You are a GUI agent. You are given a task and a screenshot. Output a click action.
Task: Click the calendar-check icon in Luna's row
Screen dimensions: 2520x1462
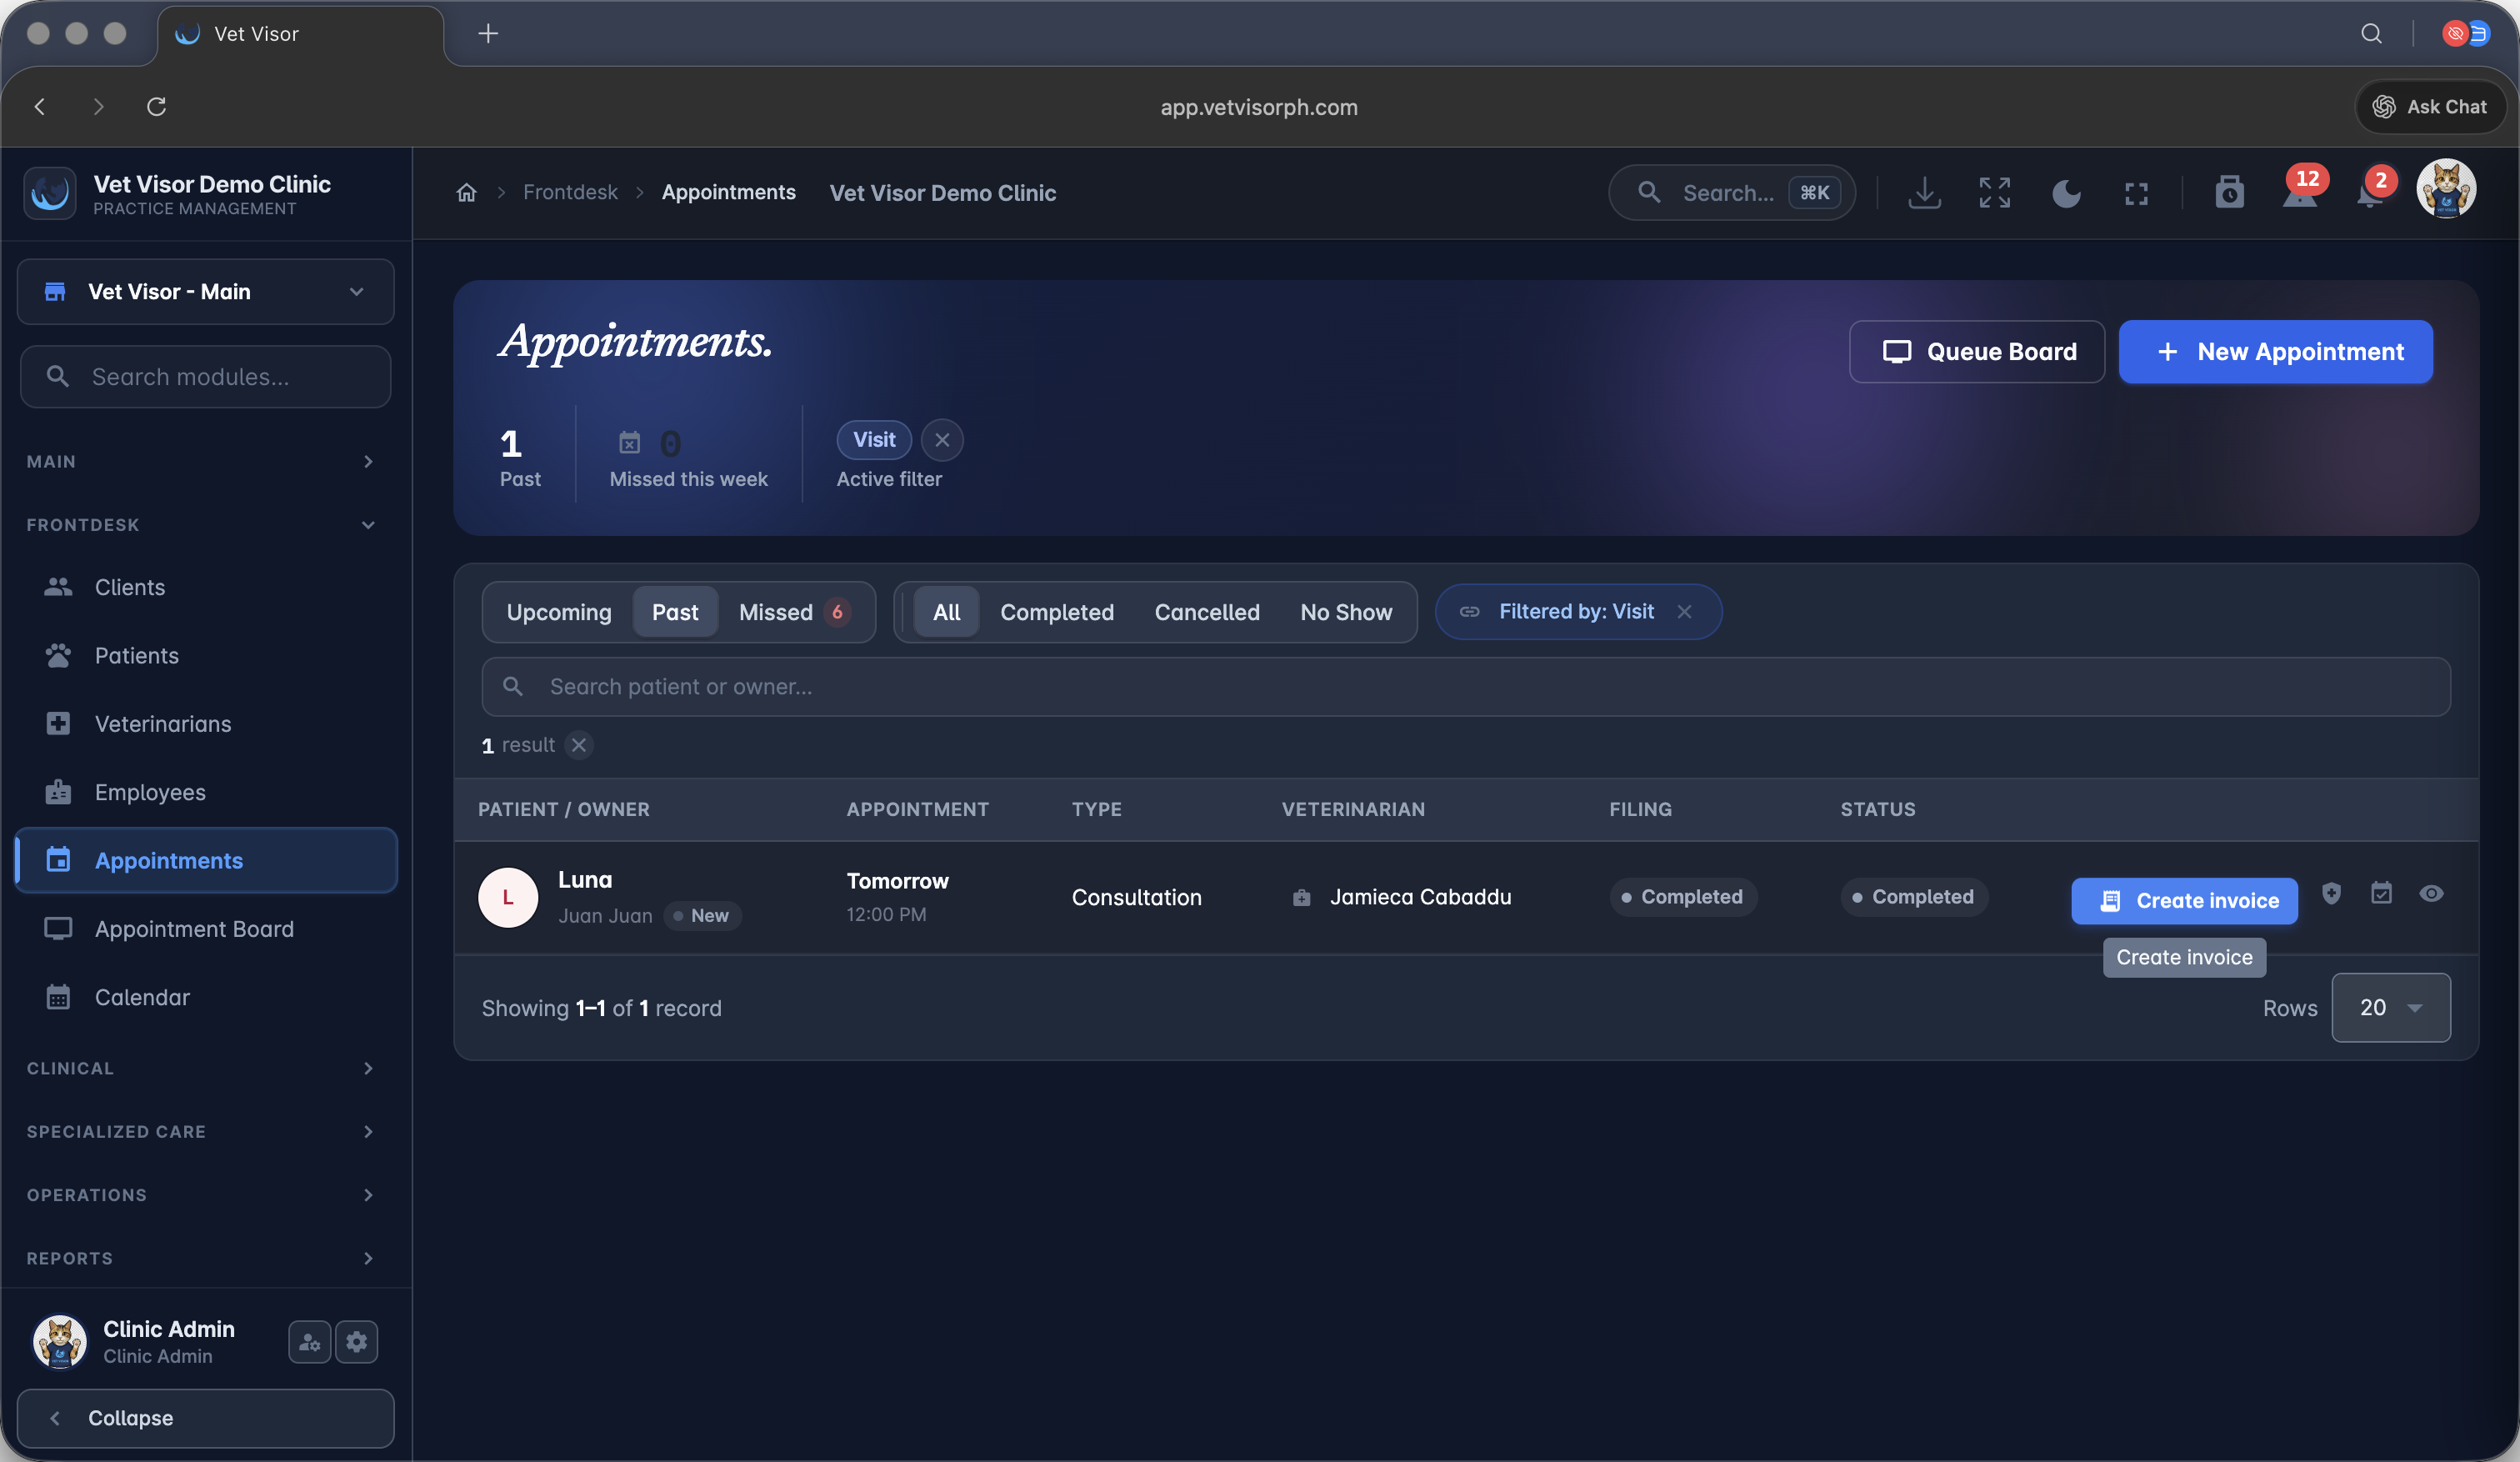click(x=2381, y=893)
